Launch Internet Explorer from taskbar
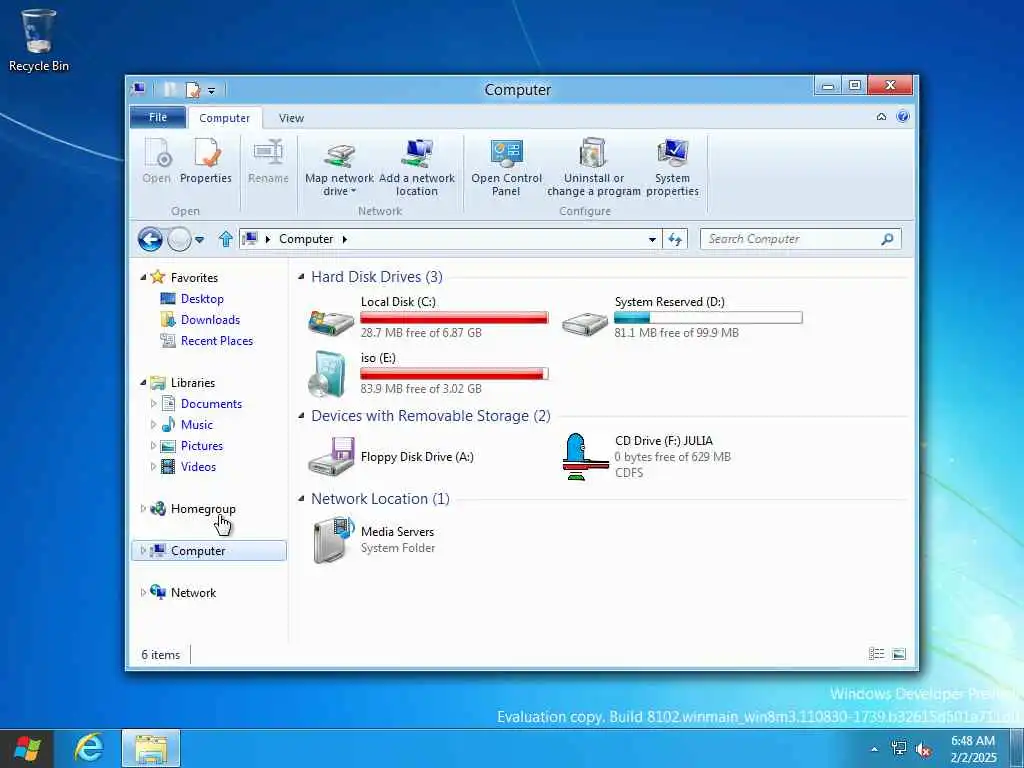 (x=89, y=748)
